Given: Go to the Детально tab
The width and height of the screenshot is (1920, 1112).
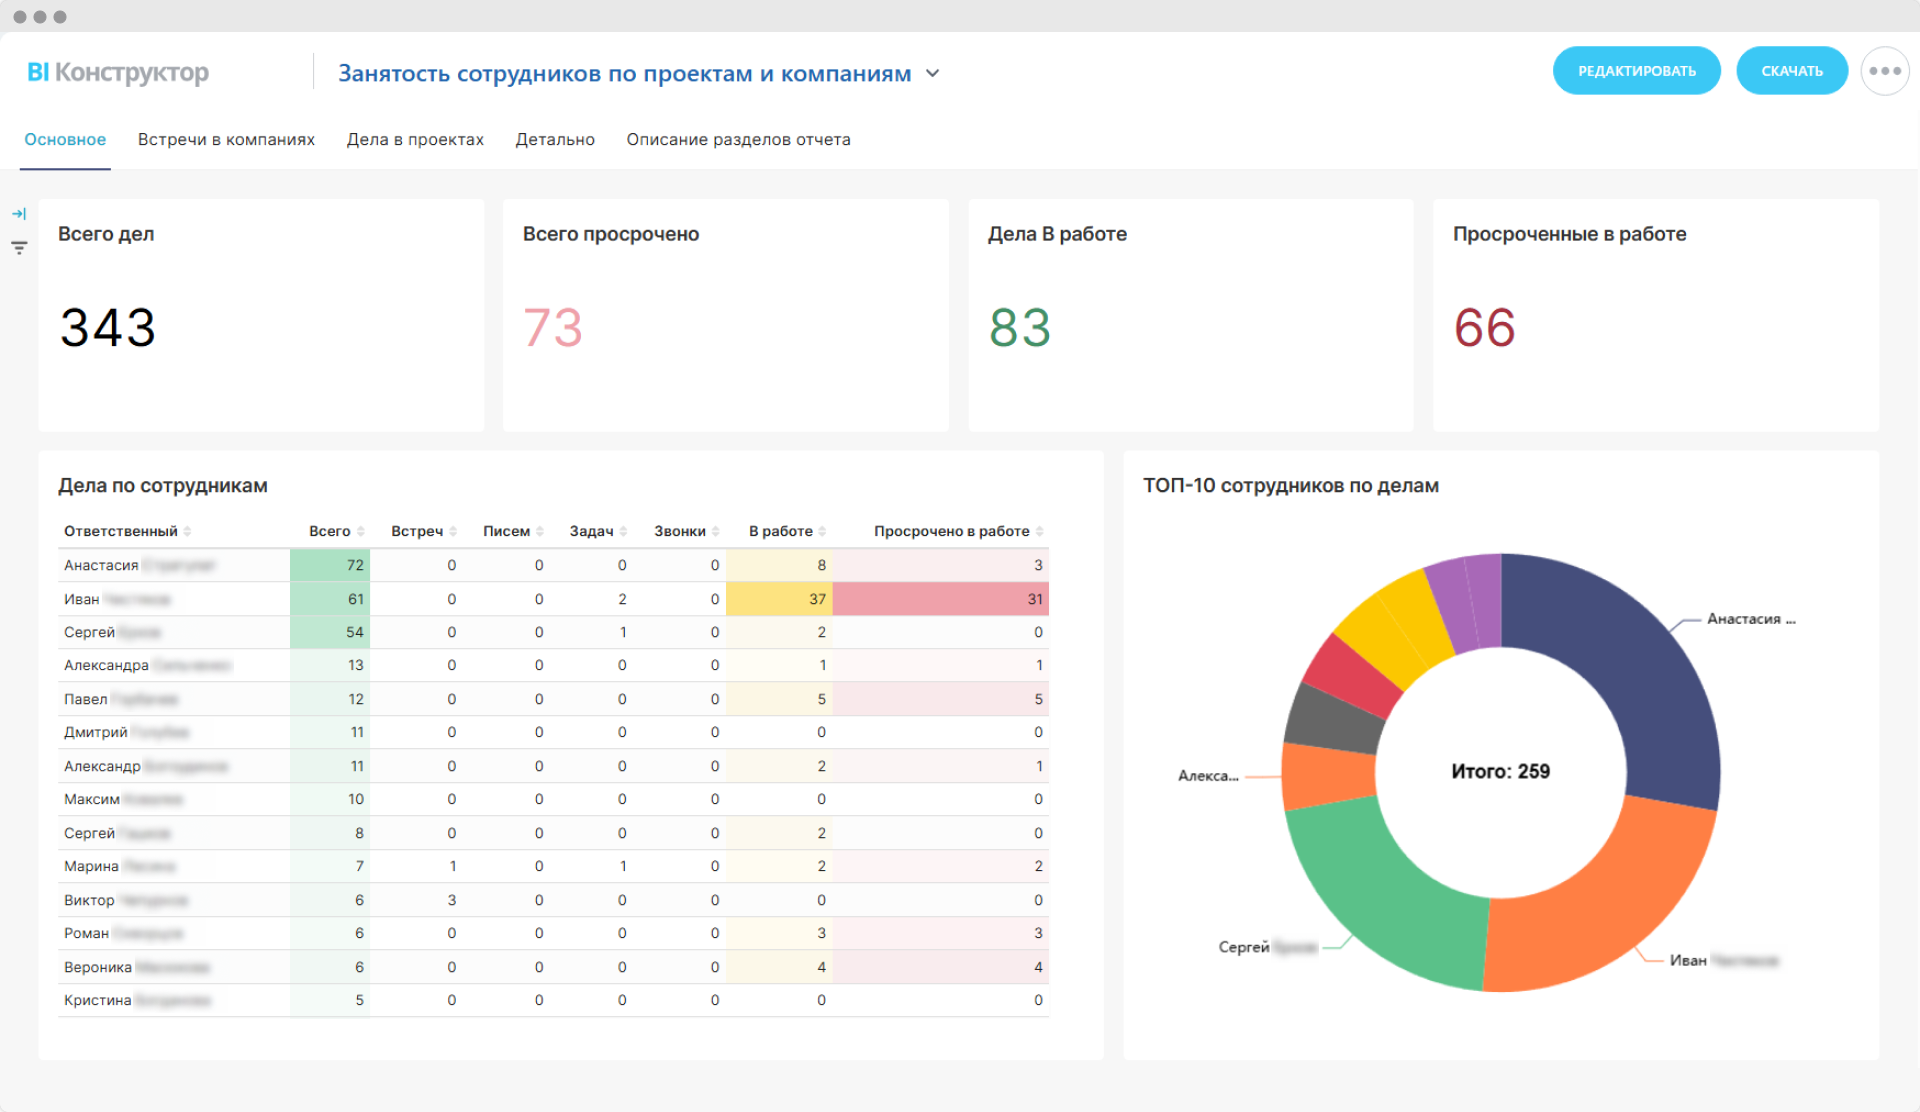Looking at the screenshot, I should [555, 140].
